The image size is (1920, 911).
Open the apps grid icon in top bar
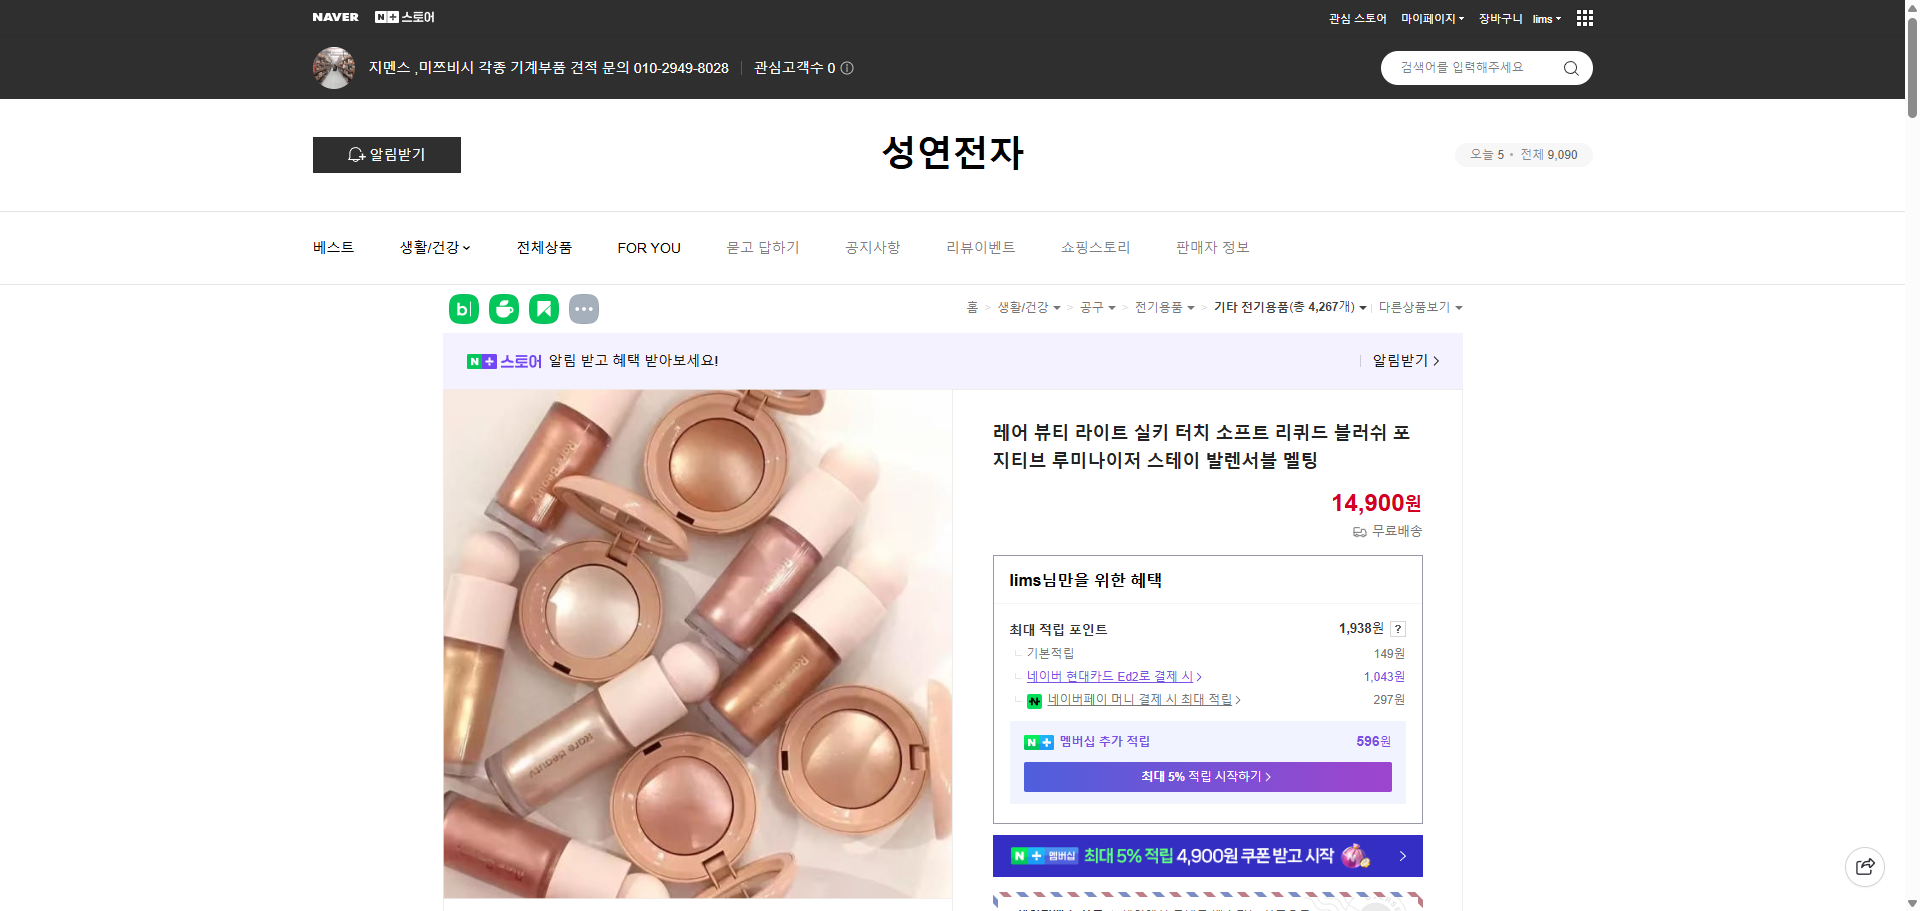(x=1584, y=18)
